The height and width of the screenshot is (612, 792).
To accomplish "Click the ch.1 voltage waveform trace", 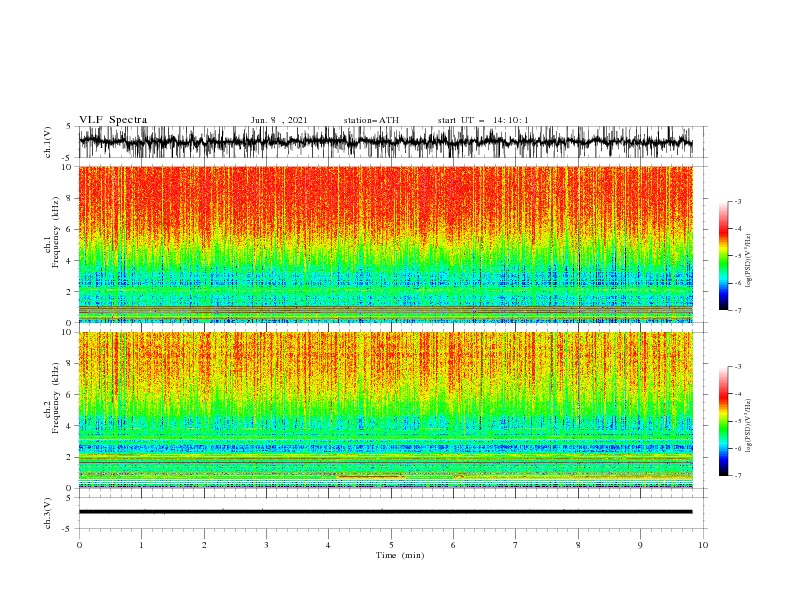I will coord(385,142).
